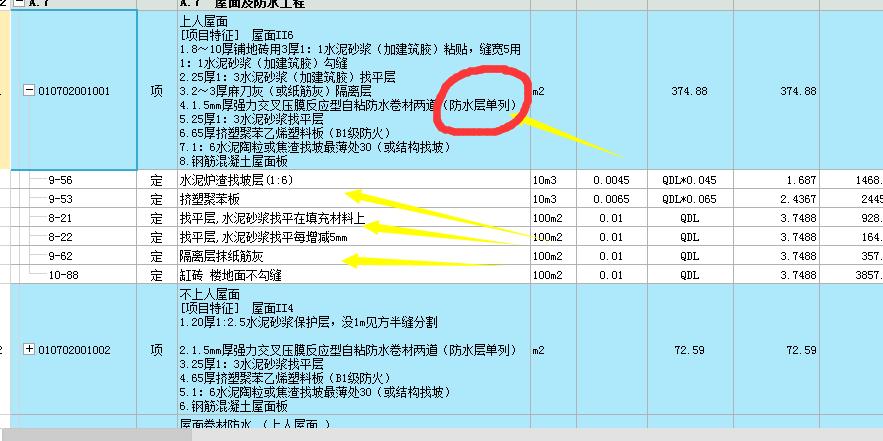
Task: Click the 100m2 unit in row 9-62
Action: coord(547,256)
